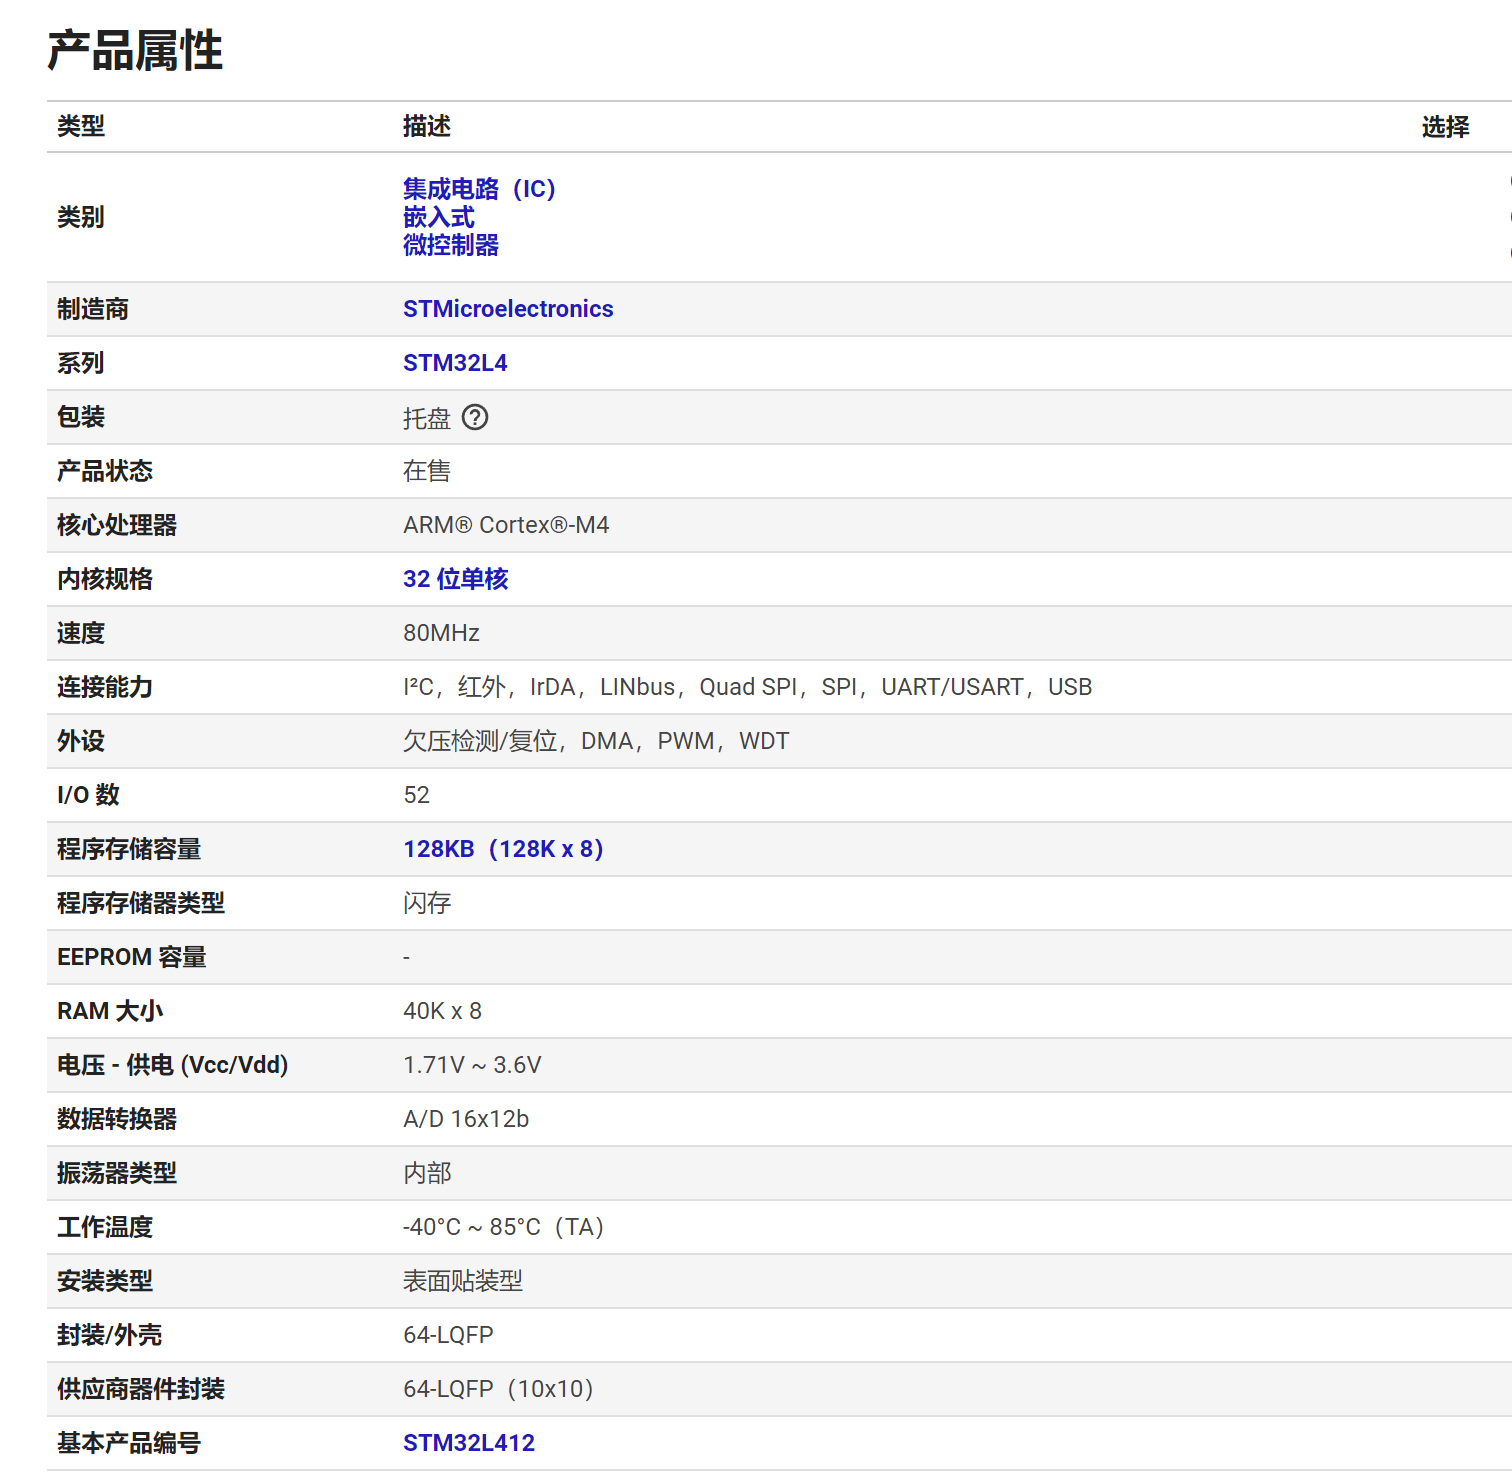Open the STM32L4 series link
The height and width of the screenshot is (1475, 1512).
point(455,363)
